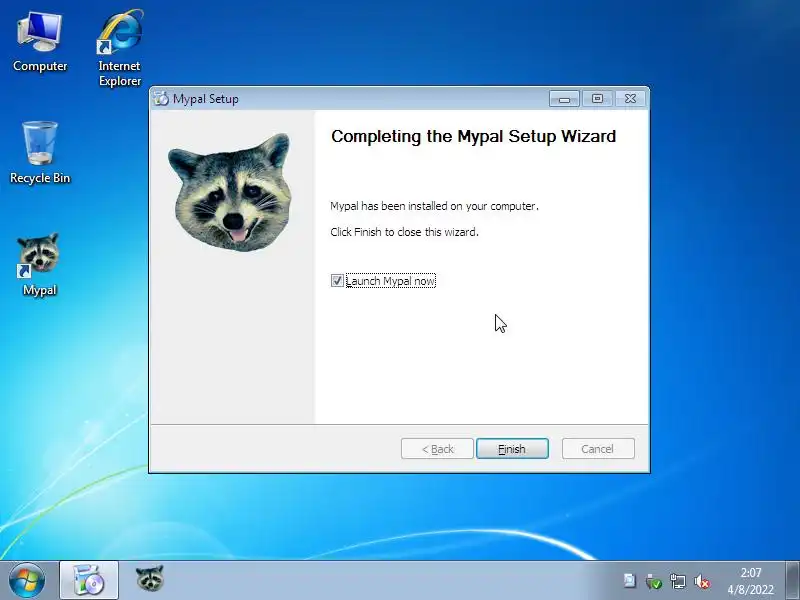Image resolution: width=800 pixels, height=600 pixels.
Task: Click the text 'Click Finish to close this wizard.'
Action: (405, 232)
